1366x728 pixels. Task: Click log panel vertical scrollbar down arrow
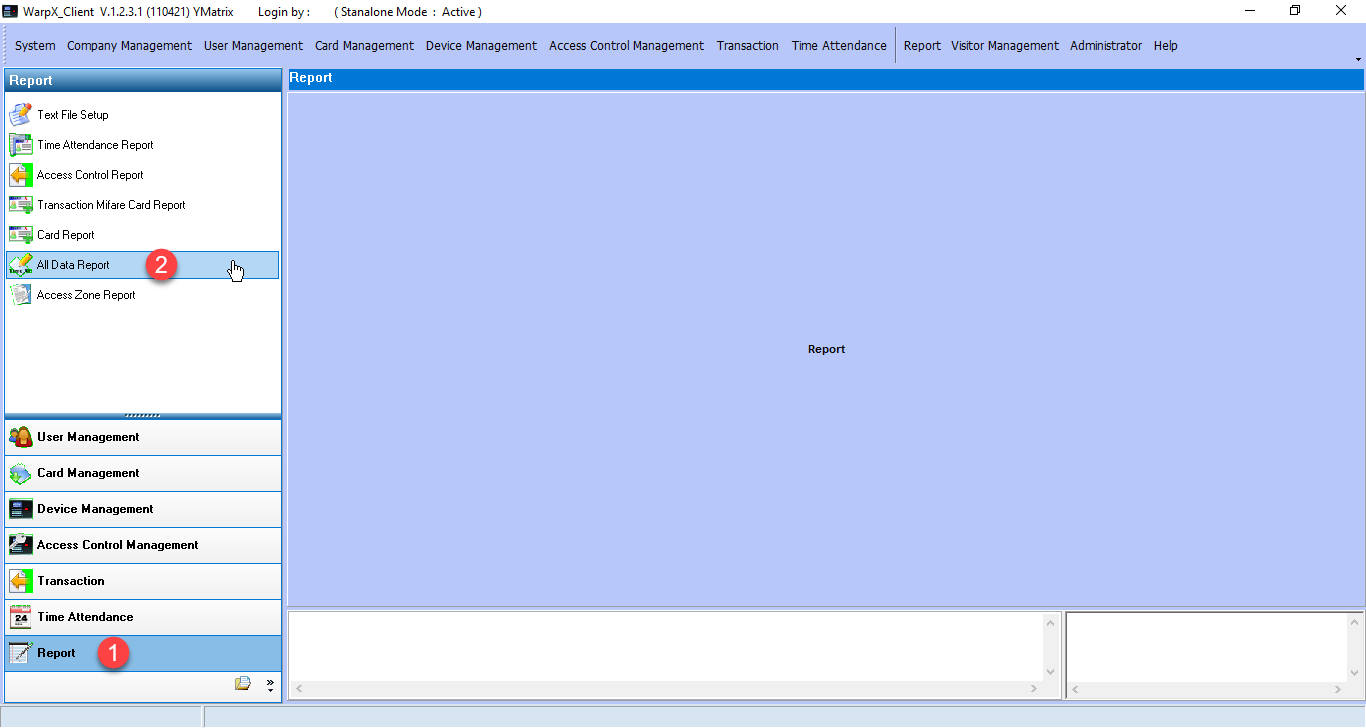(1050, 672)
